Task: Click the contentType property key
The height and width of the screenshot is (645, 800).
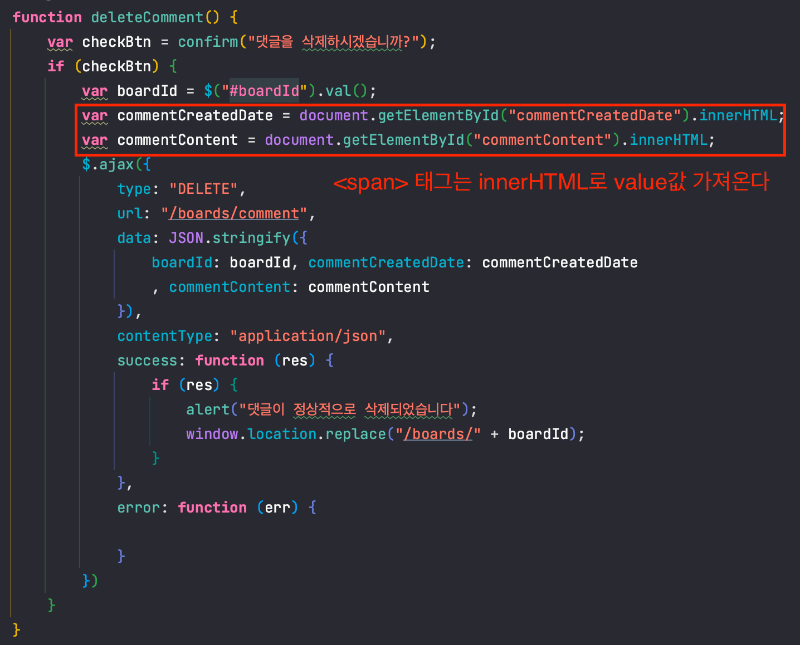Action: pyautogui.click(x=164, y=336)
